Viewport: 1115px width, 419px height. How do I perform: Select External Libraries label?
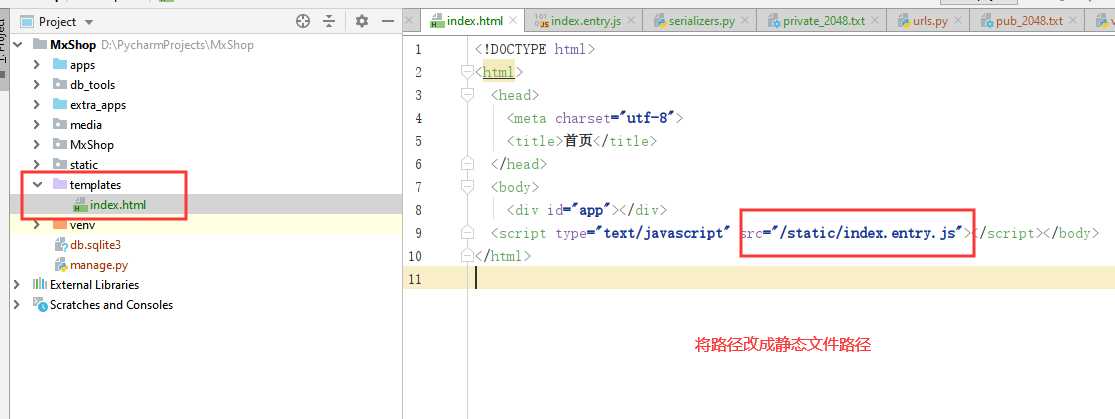coord(95,285)
